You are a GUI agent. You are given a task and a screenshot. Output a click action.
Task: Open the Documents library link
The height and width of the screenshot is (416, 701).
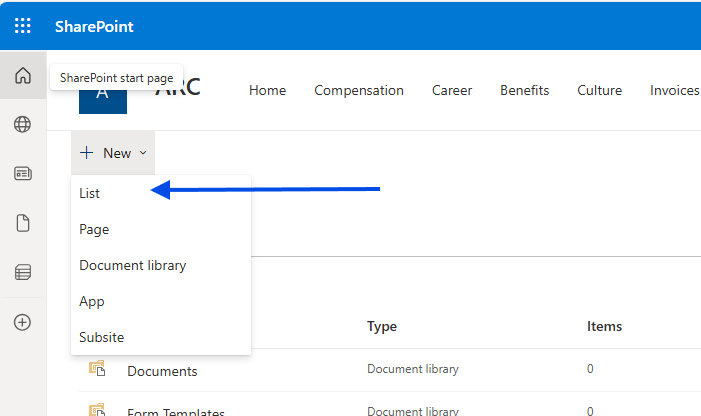[x=162, y=371]
